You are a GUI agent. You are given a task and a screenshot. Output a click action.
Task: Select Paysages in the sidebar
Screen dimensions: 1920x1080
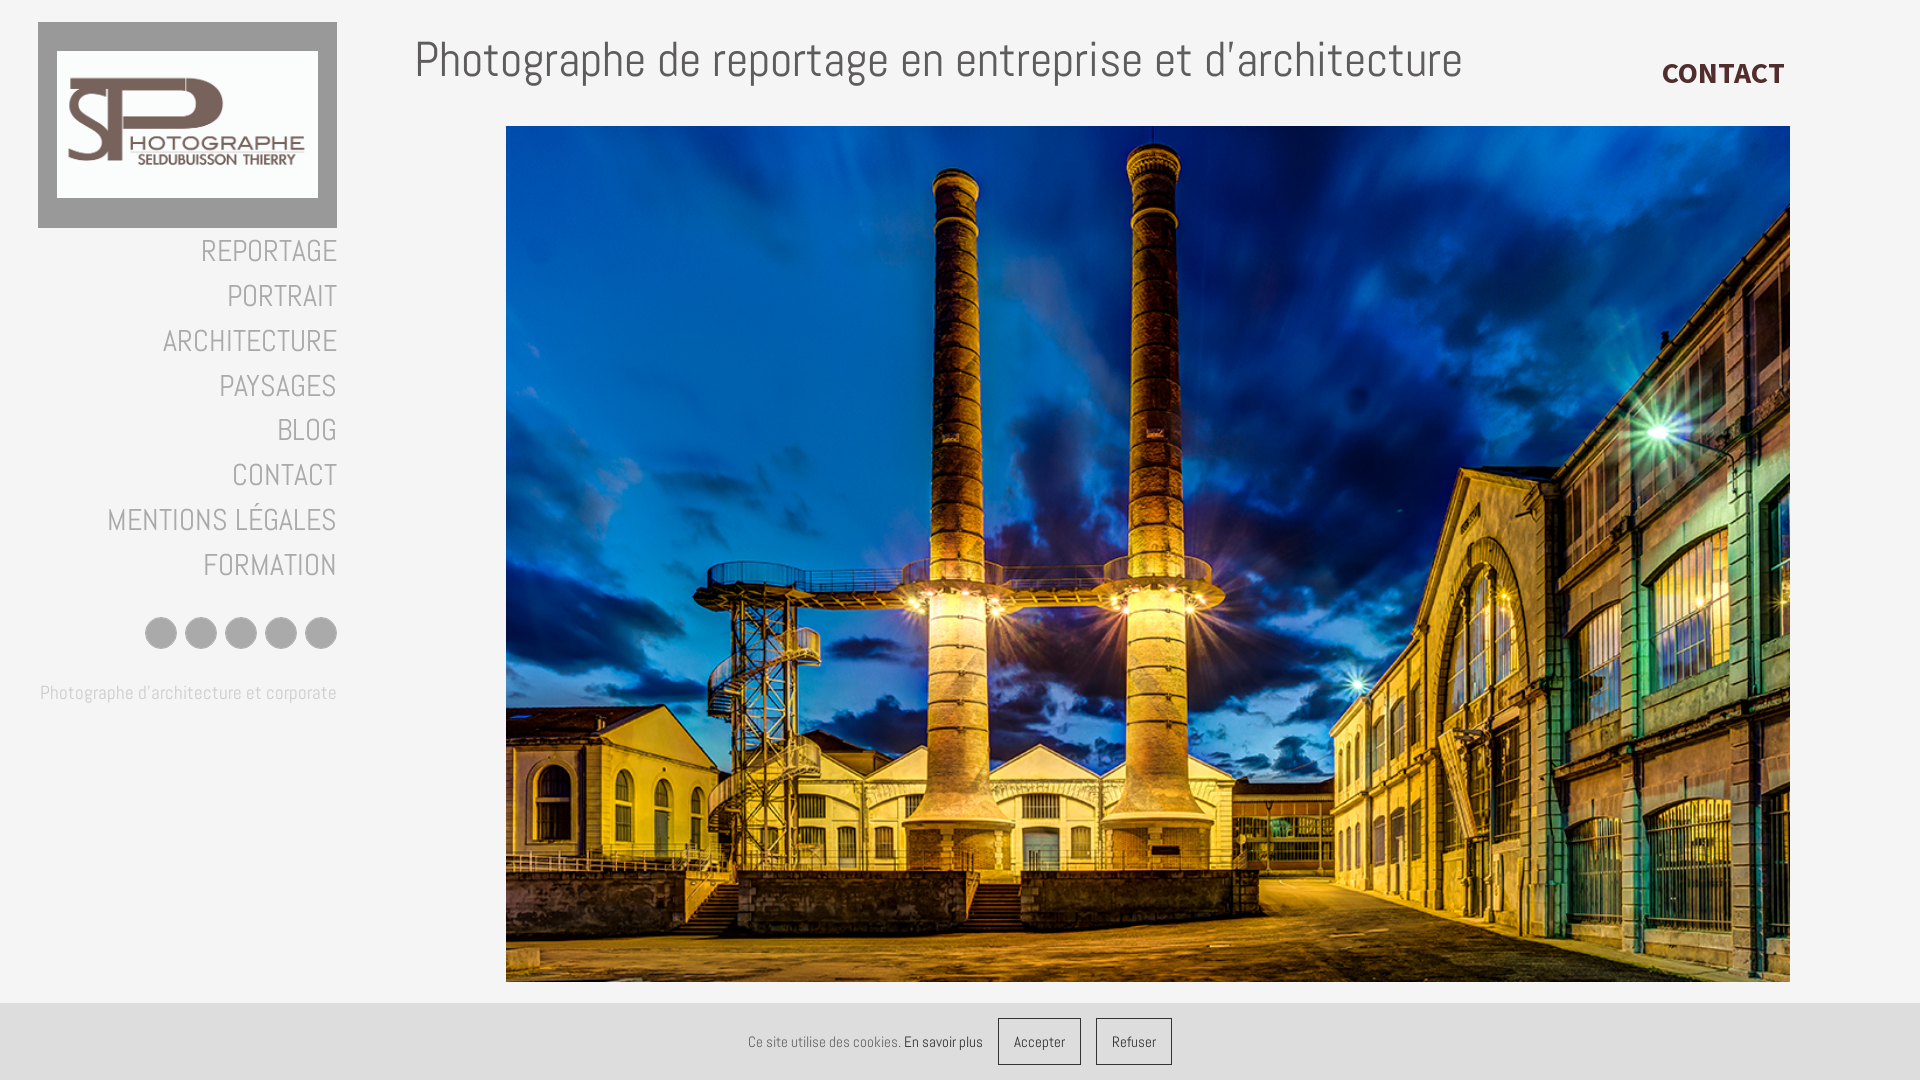tap(277, 386)
